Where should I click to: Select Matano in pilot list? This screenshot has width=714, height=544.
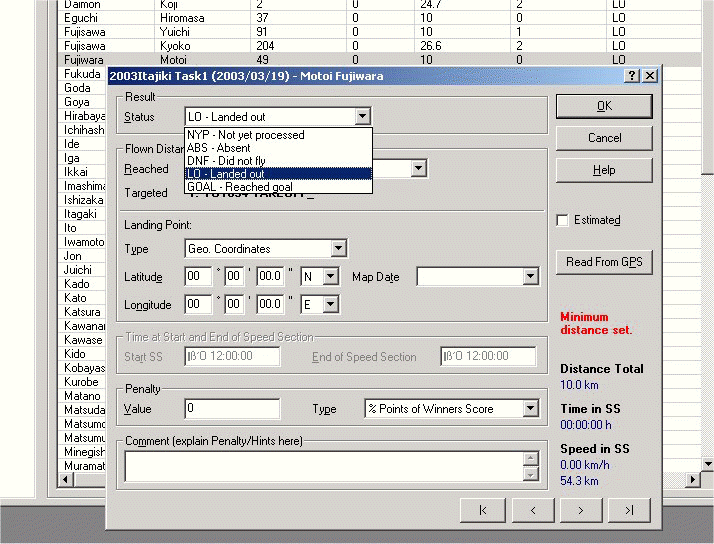82,396
